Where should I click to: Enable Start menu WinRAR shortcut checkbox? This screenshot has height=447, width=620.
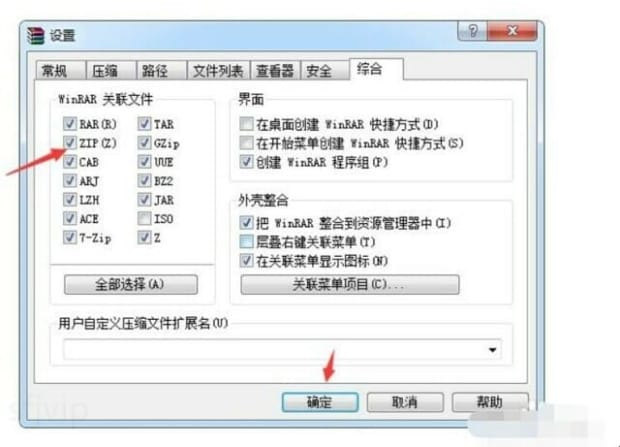pos(246,143)
